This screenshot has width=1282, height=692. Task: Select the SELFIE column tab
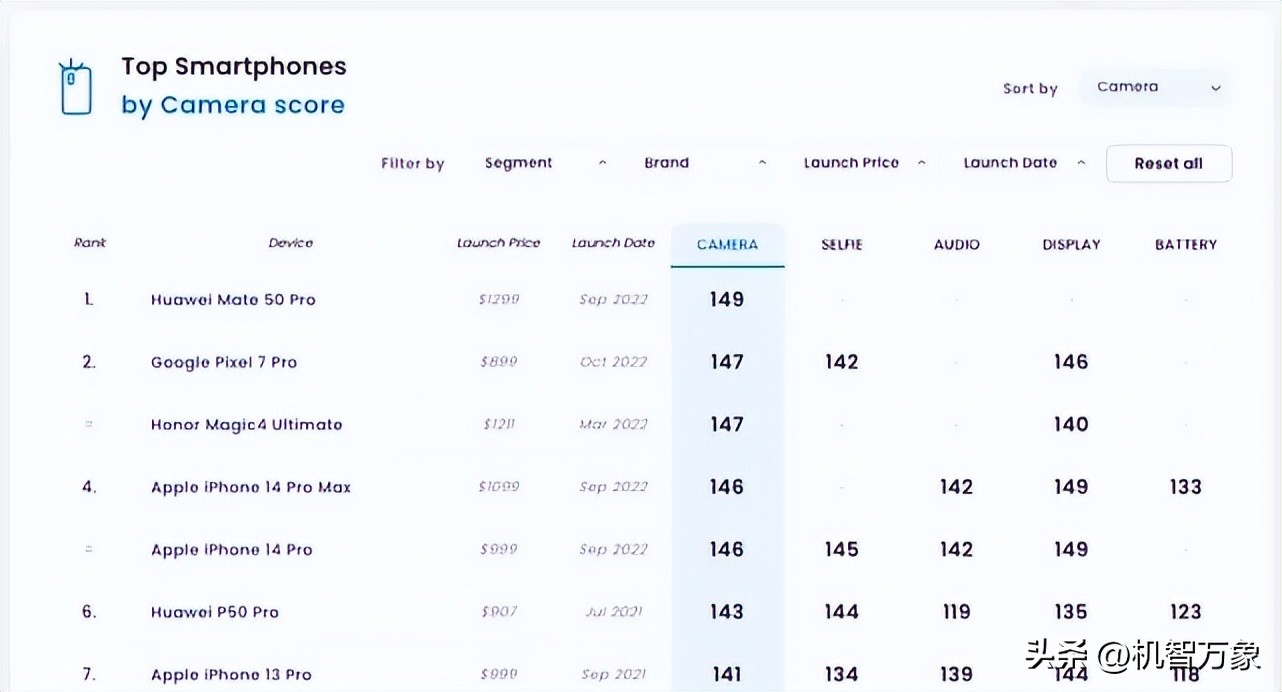pos(842,245)
